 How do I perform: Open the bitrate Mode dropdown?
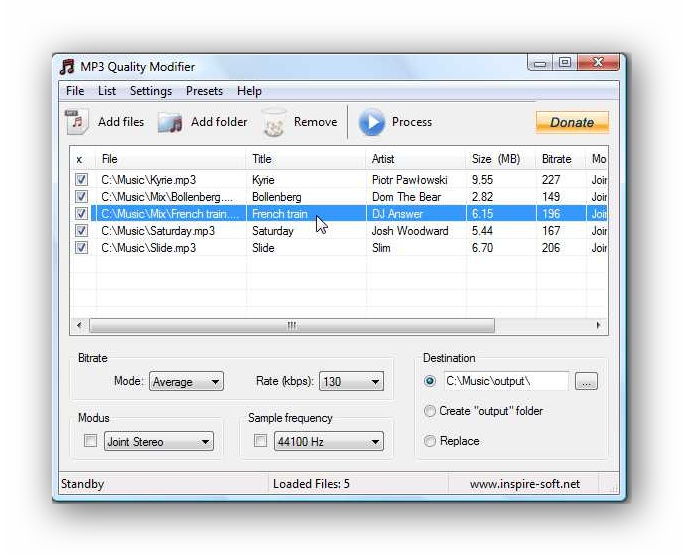(x=186, y=382)
